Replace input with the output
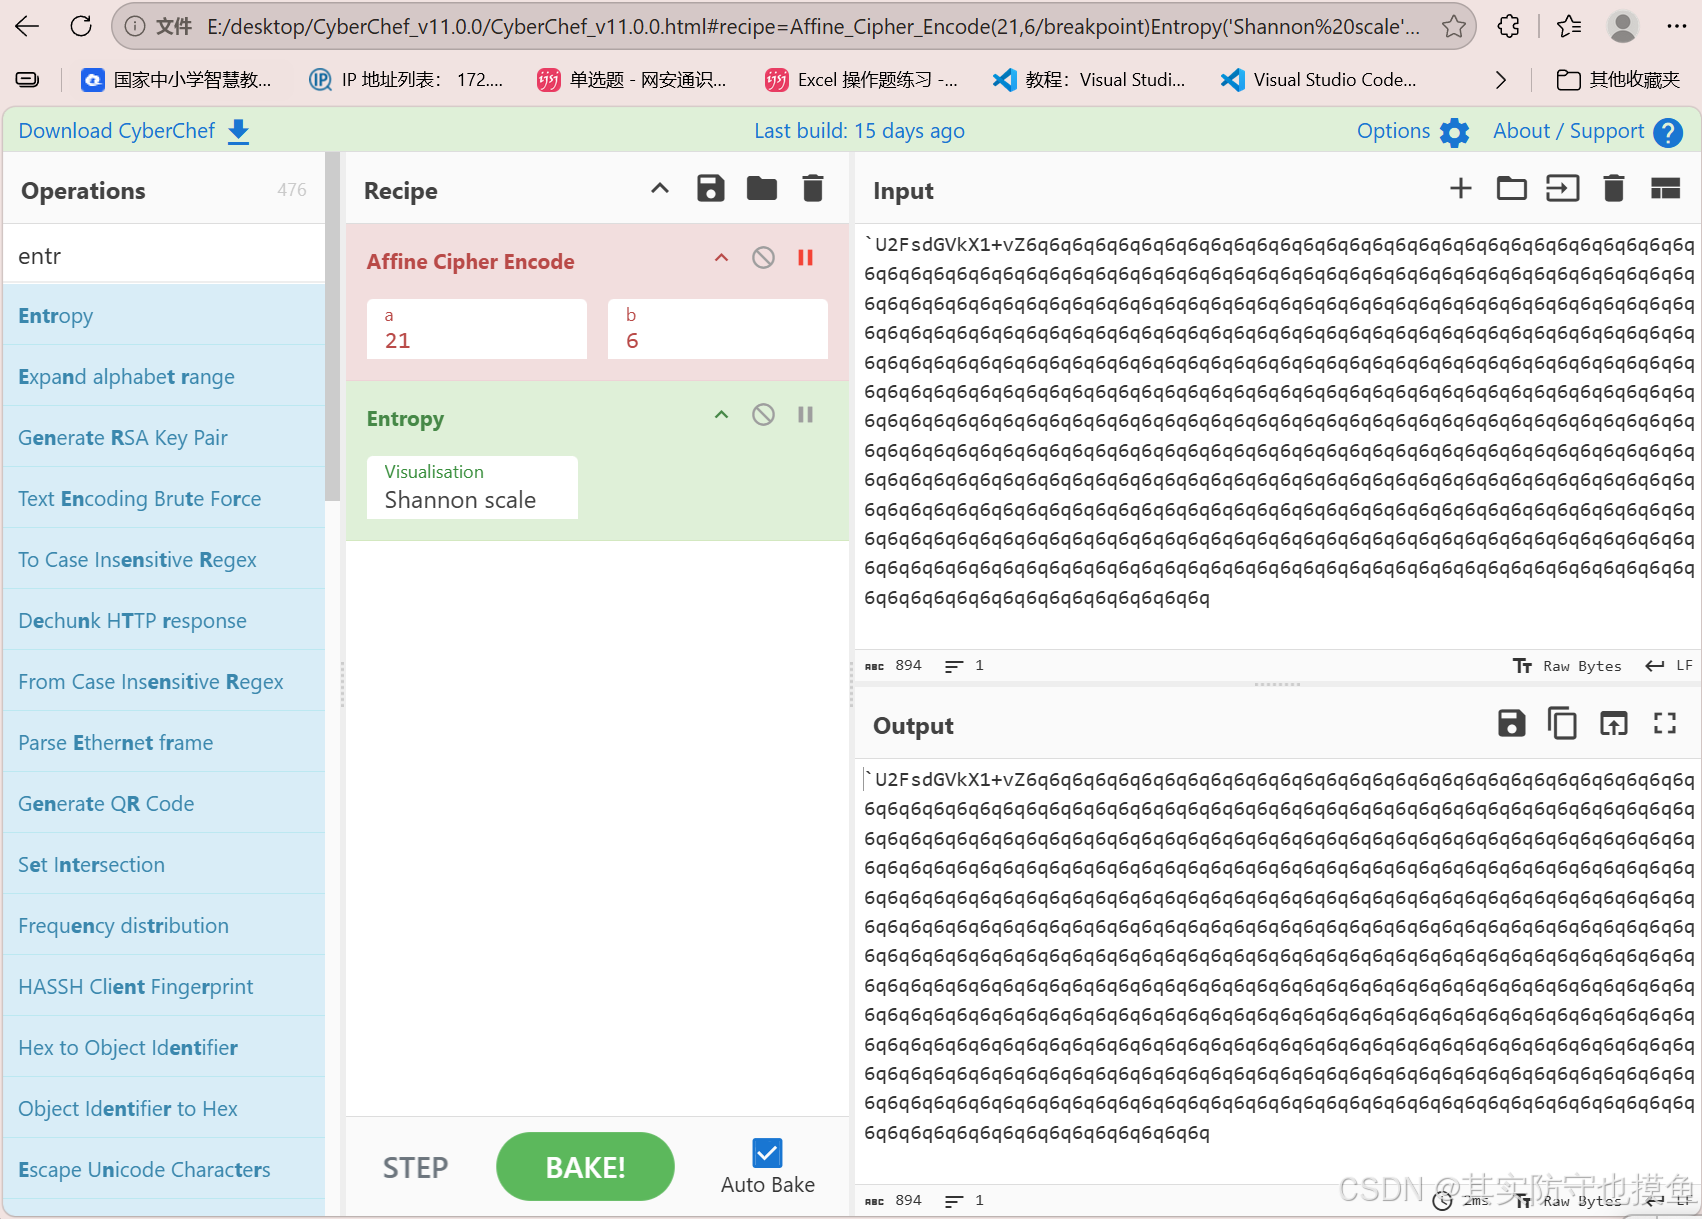The image size is (1702, 1219). point(1614,723)
